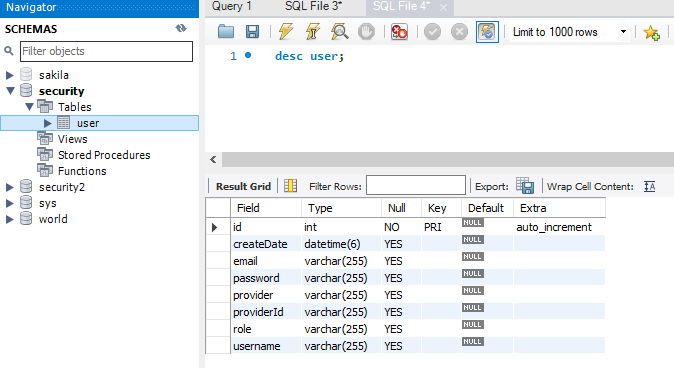This screenshot has width=674, height=368.
Task: Click the createDate field cell
Action: pos(266,244)
